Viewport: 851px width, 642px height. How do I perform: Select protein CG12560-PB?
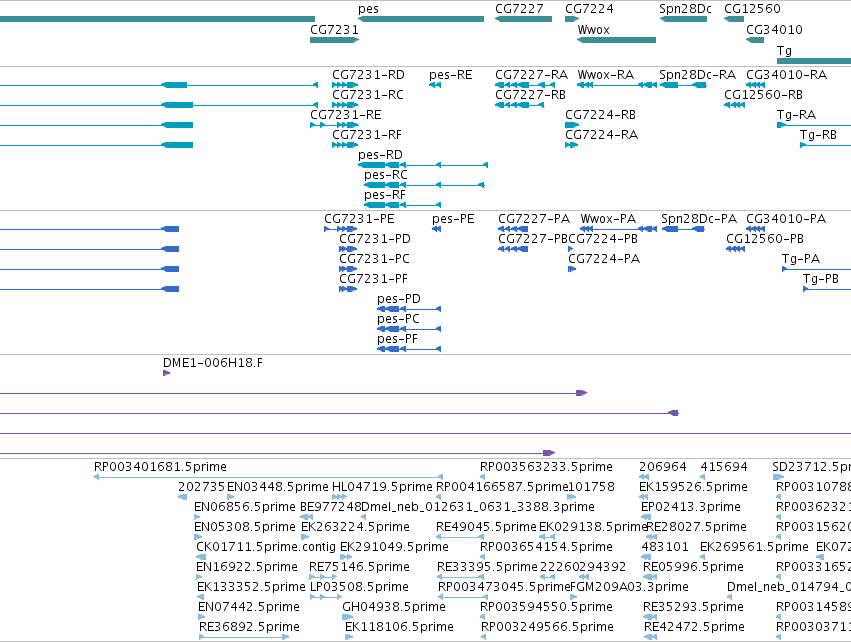pos(735,249)
